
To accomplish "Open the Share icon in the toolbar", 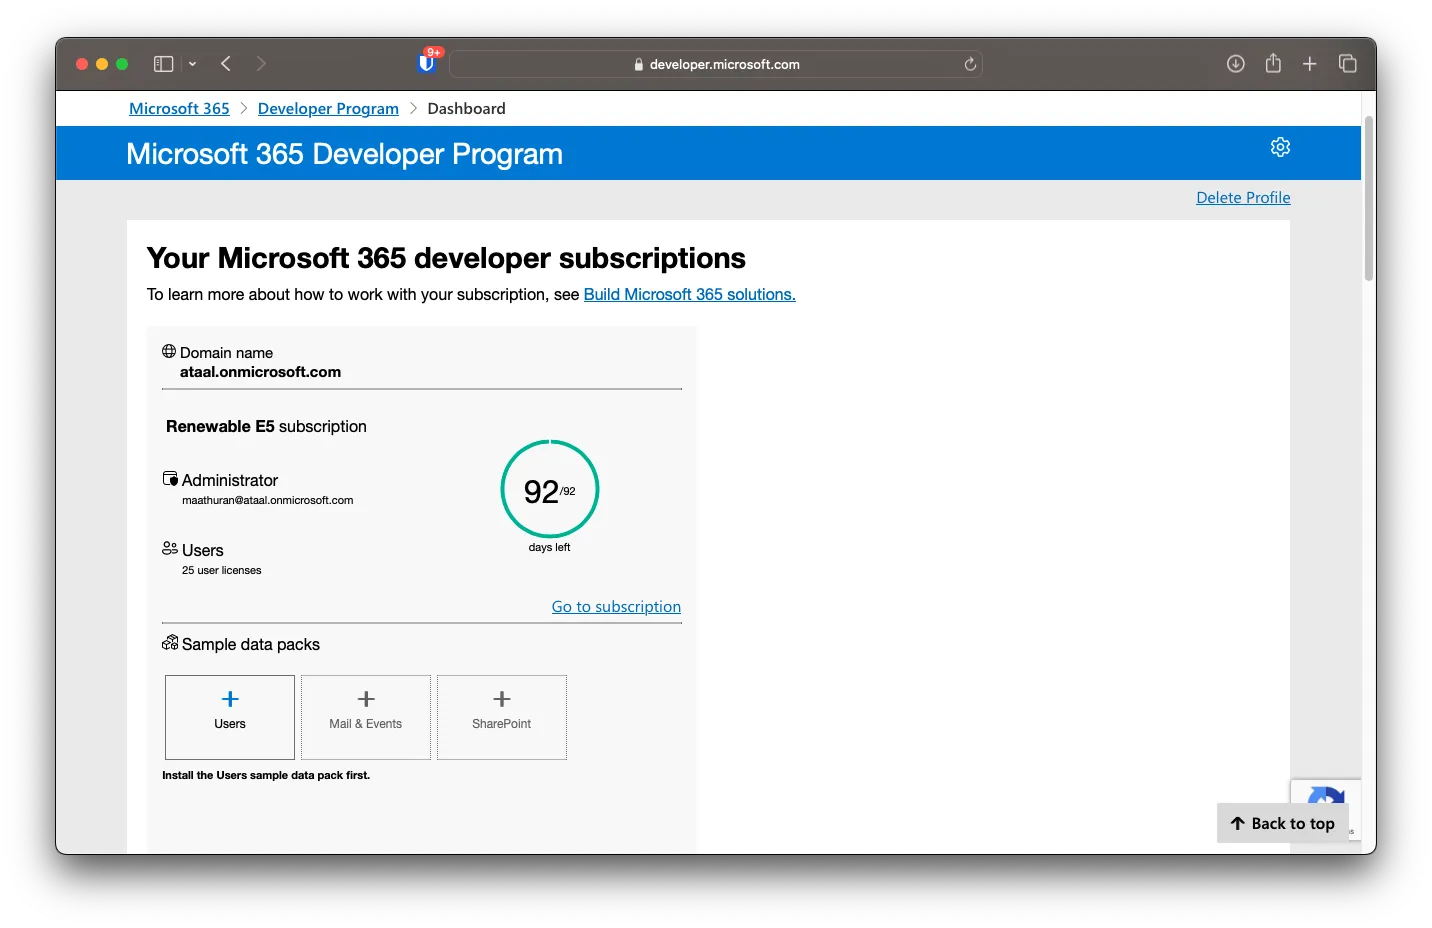I will point(1273,63).
